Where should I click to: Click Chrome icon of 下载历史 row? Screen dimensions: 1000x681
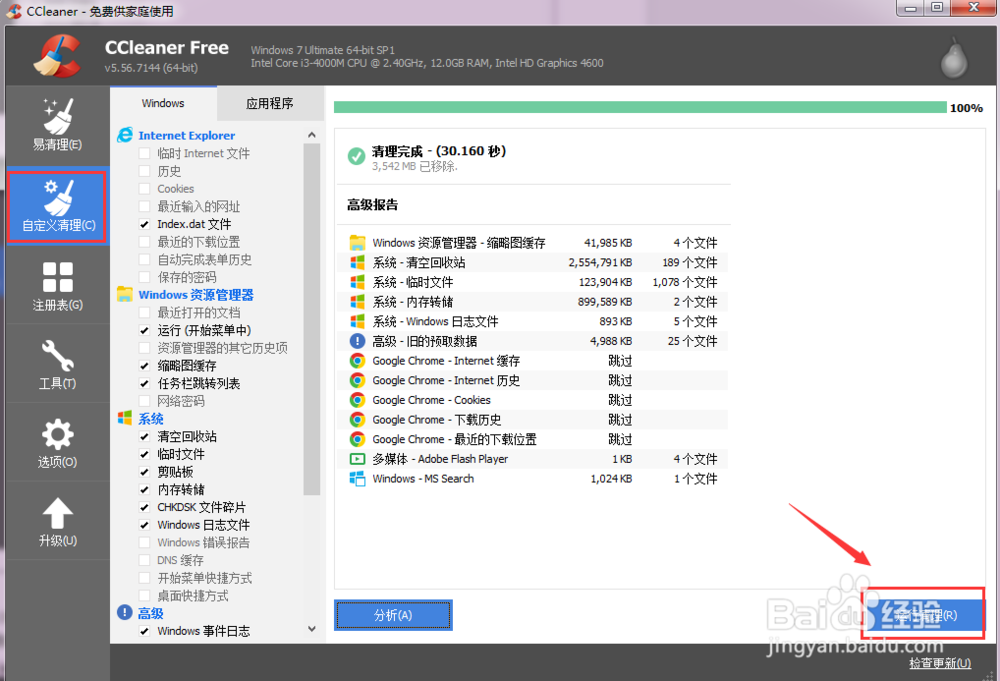tap(357, 420)
